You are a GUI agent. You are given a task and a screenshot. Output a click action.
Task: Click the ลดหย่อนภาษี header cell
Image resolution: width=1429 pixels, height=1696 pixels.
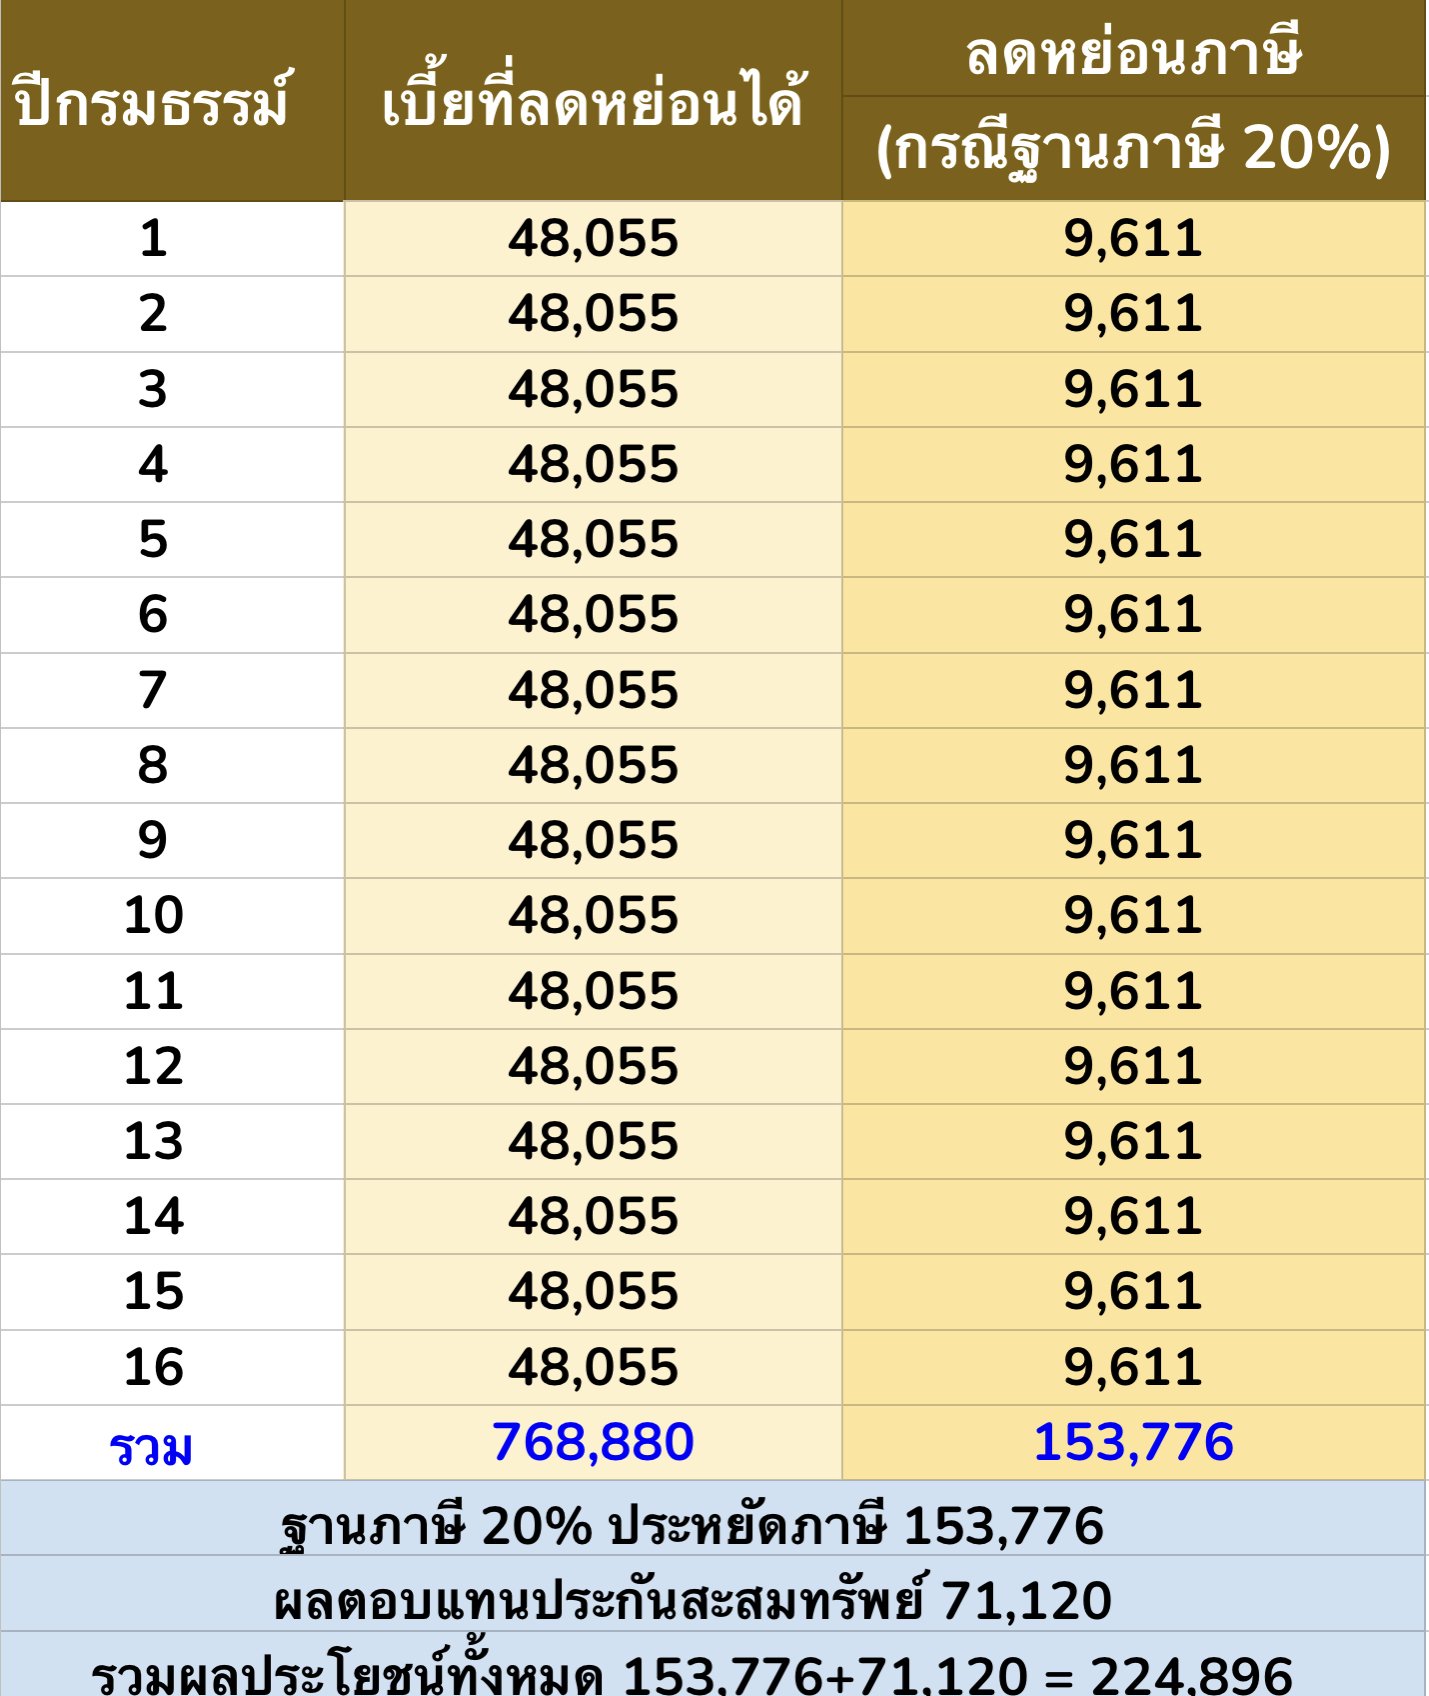pyautogui.click(x=1133, y=52)
